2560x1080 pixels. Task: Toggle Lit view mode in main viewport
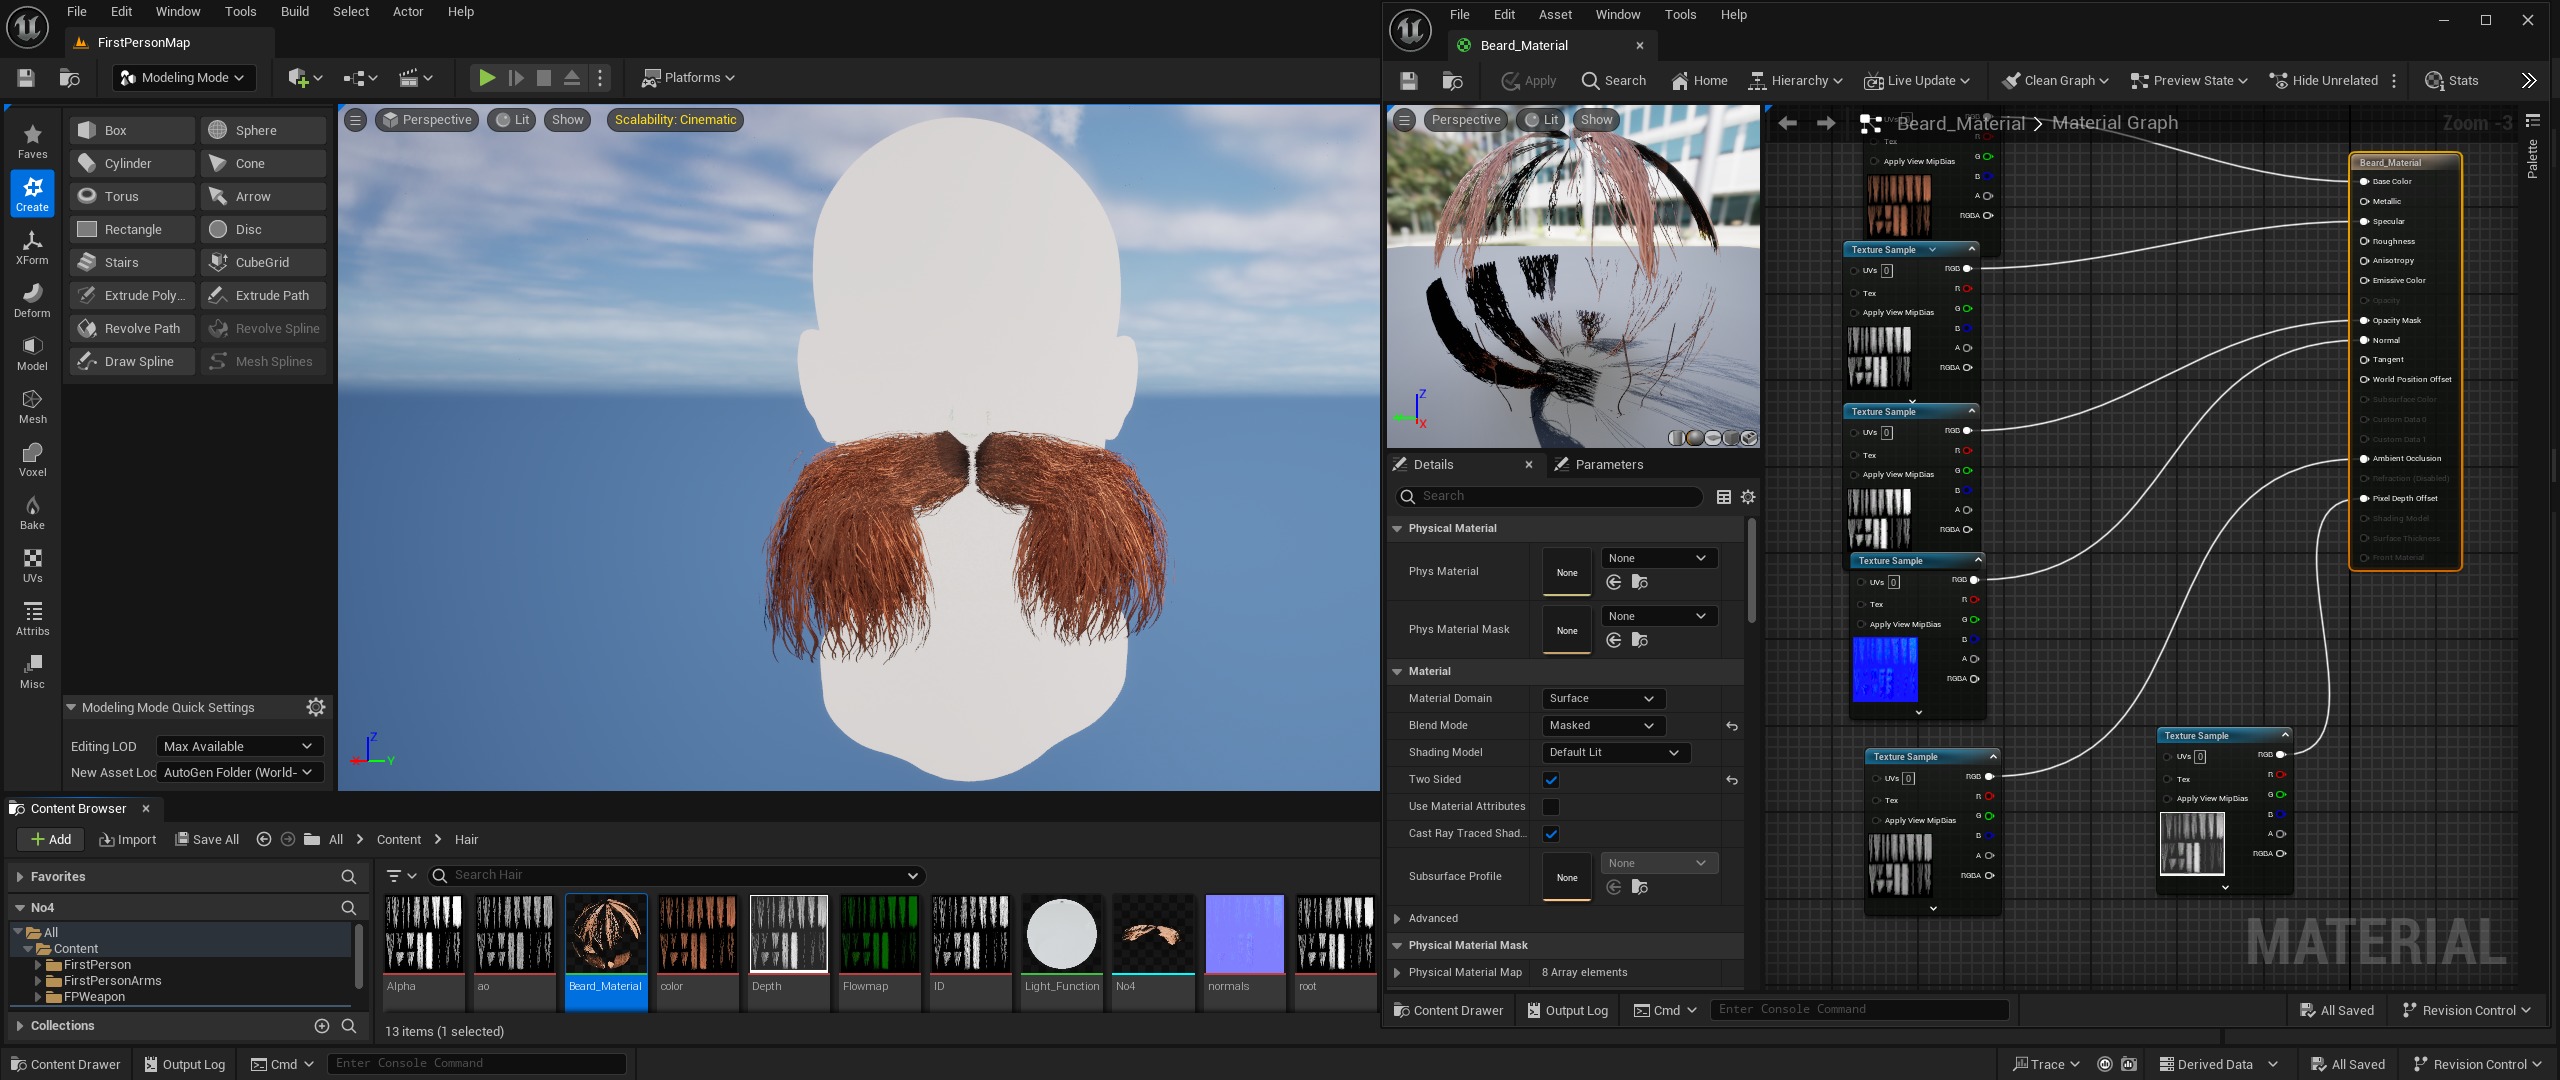(x=513, y=119)
